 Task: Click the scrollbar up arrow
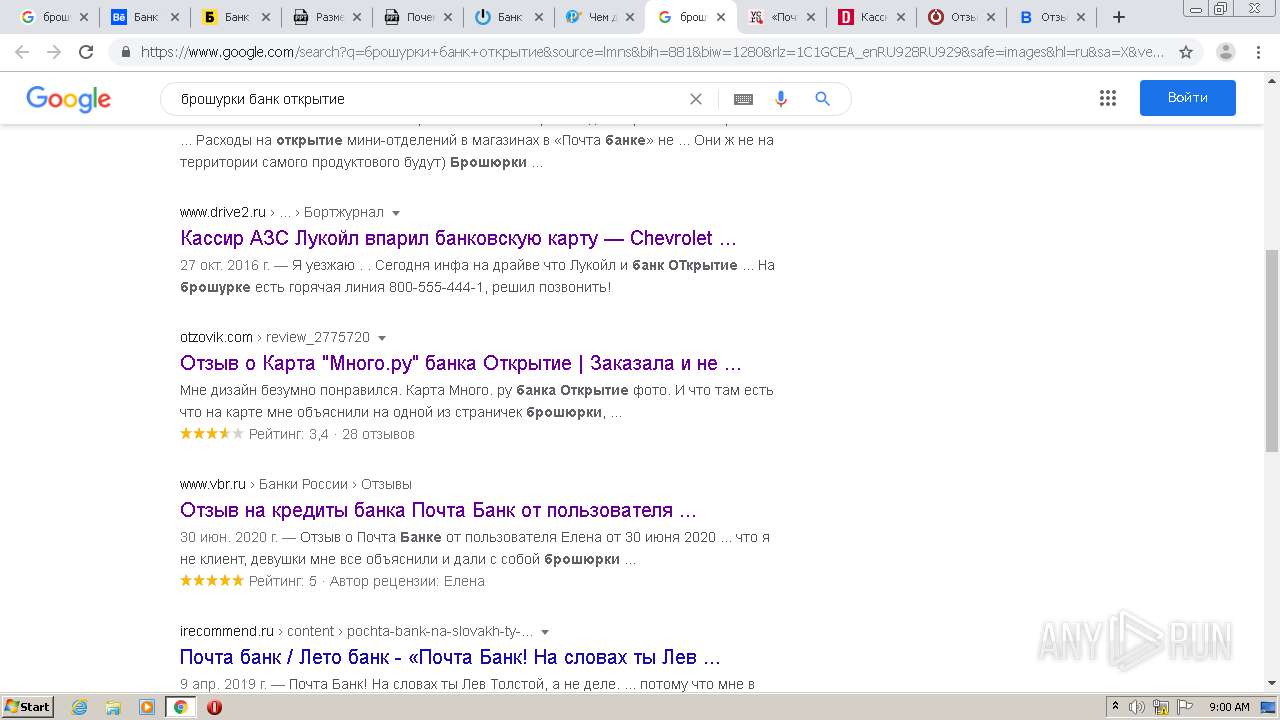[1271, 79]
